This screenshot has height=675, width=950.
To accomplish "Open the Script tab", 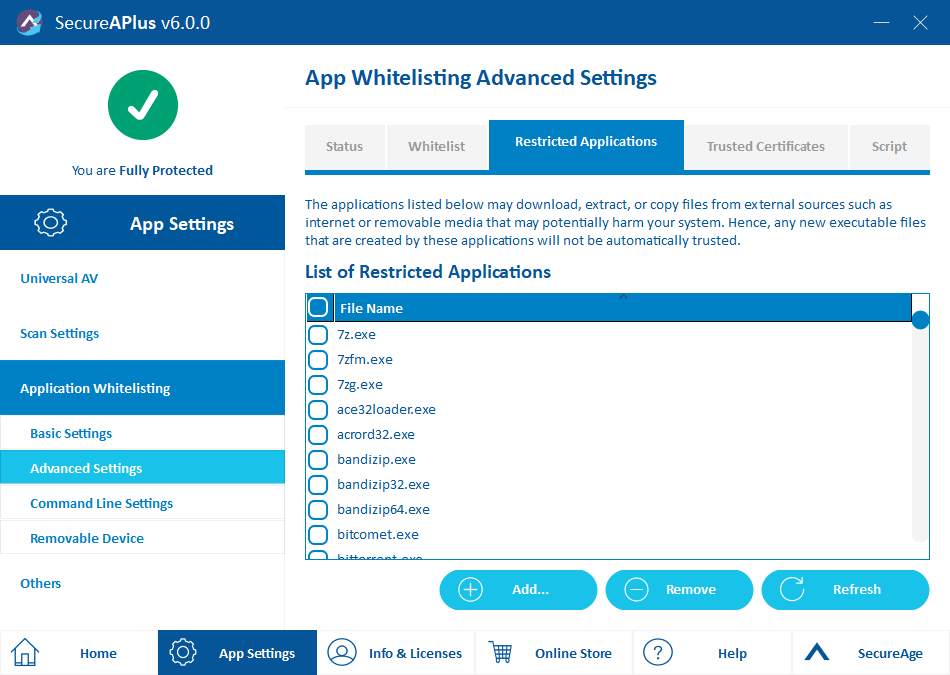I will [x=889, y=147].
